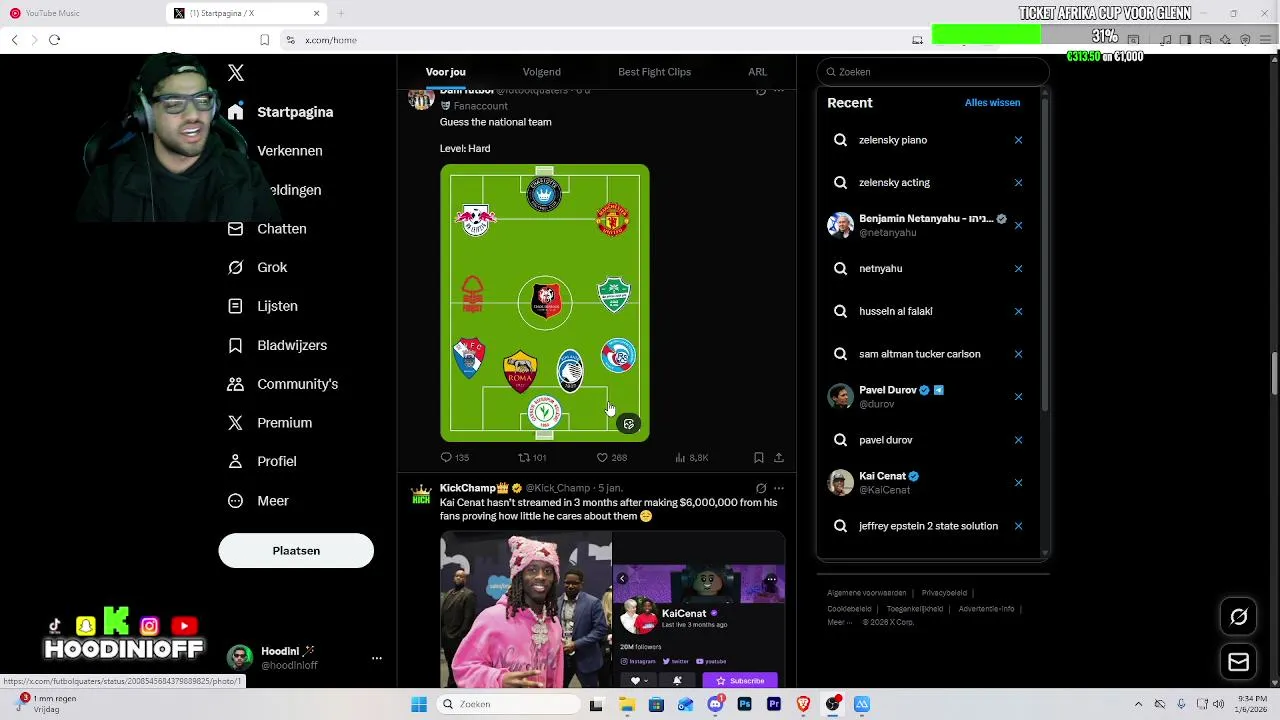Repost the Guess the national team post
The image size is (1280, 720).
coord(531,458)
